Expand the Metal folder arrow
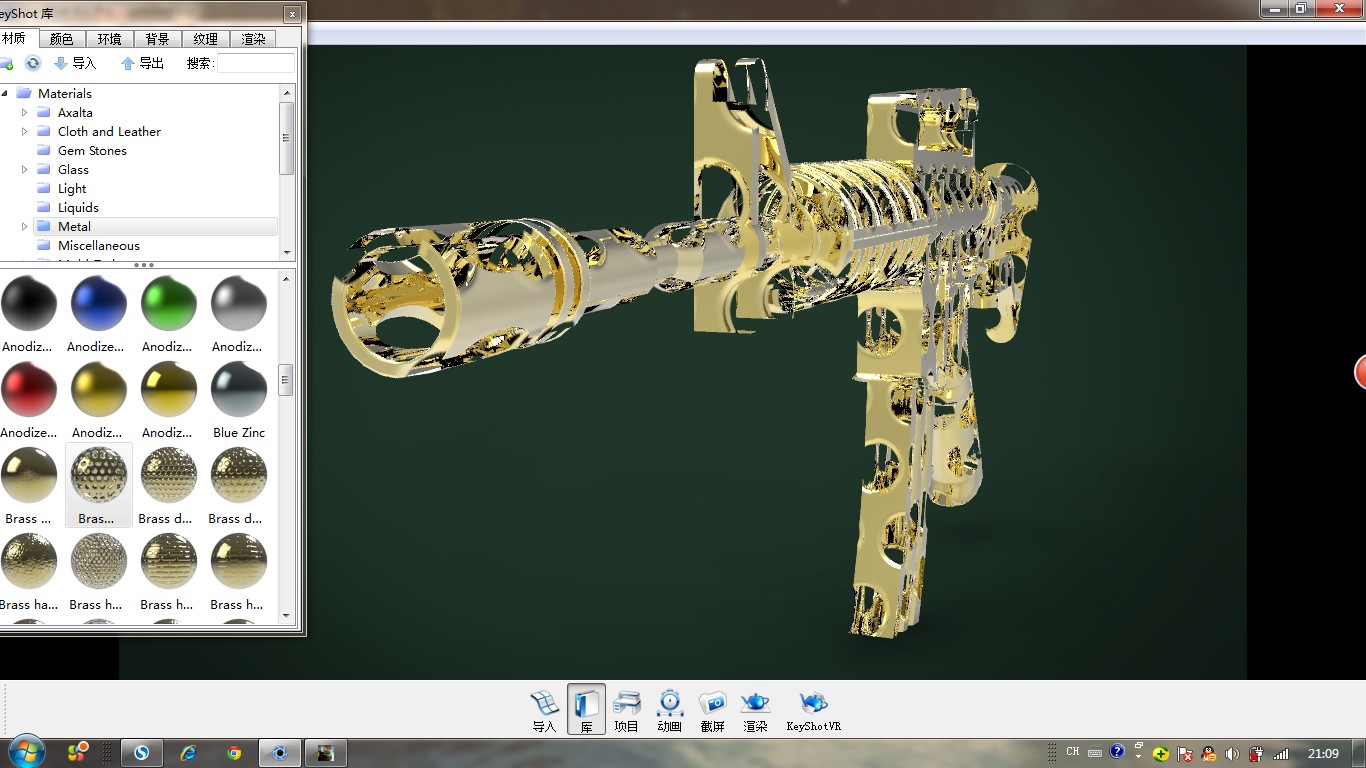Screen dimensions: 1366x768 (x=24, y=226)
